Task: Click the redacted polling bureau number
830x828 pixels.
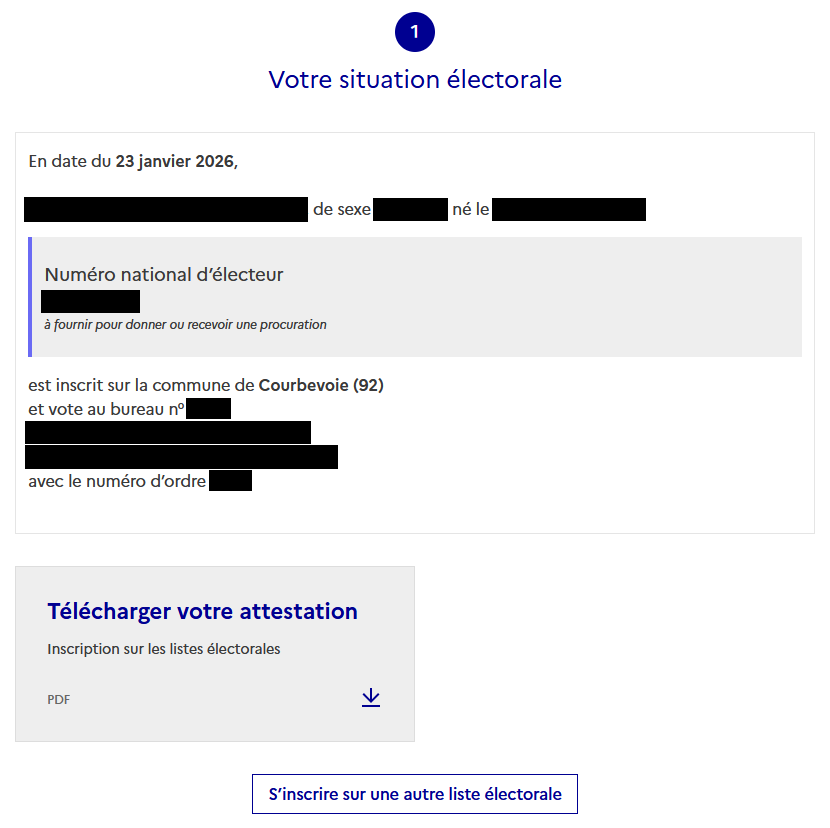Action: click(208, 408)
